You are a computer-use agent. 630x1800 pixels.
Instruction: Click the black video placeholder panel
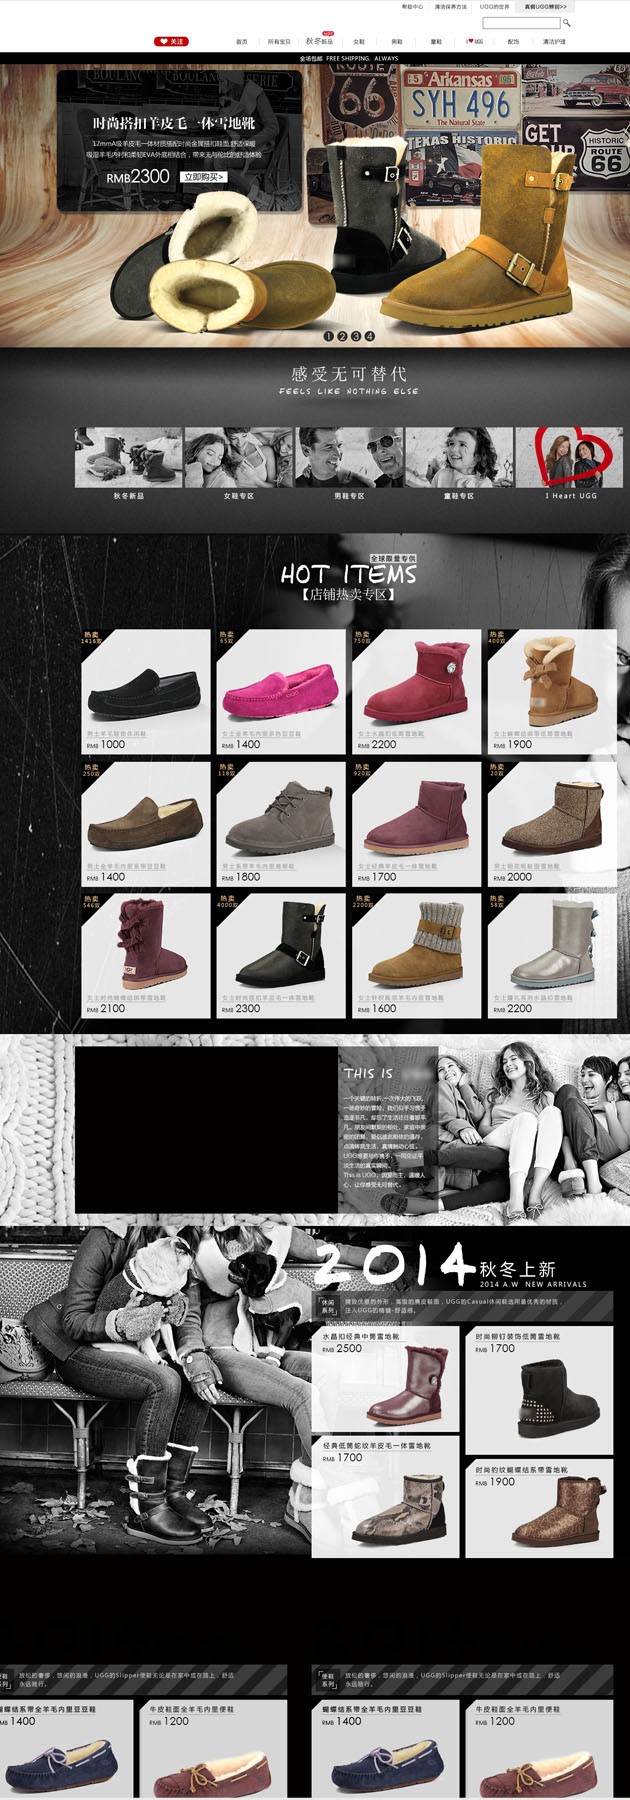tap(206, 1129)
